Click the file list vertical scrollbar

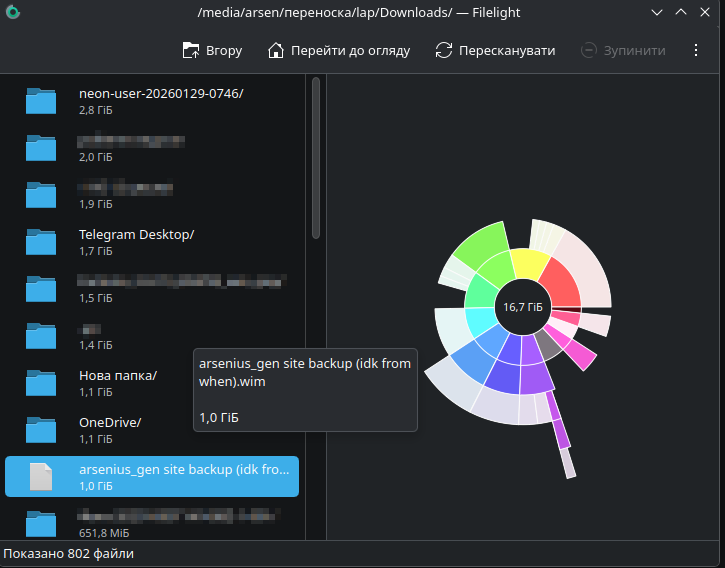(x=316, y=160)
